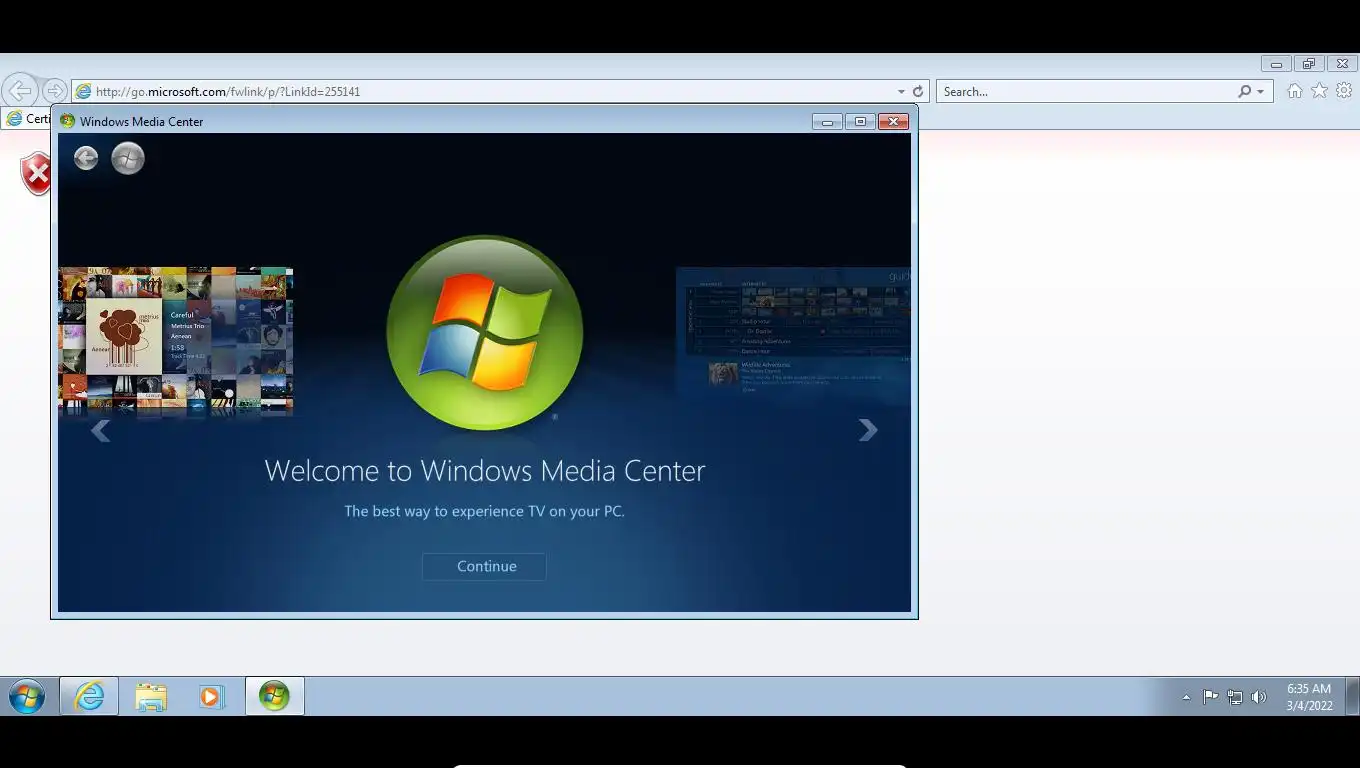Viewport: 1360px width, 768px height.
Task: Select the Certificate error browser tab
Action: pos(27,118)
